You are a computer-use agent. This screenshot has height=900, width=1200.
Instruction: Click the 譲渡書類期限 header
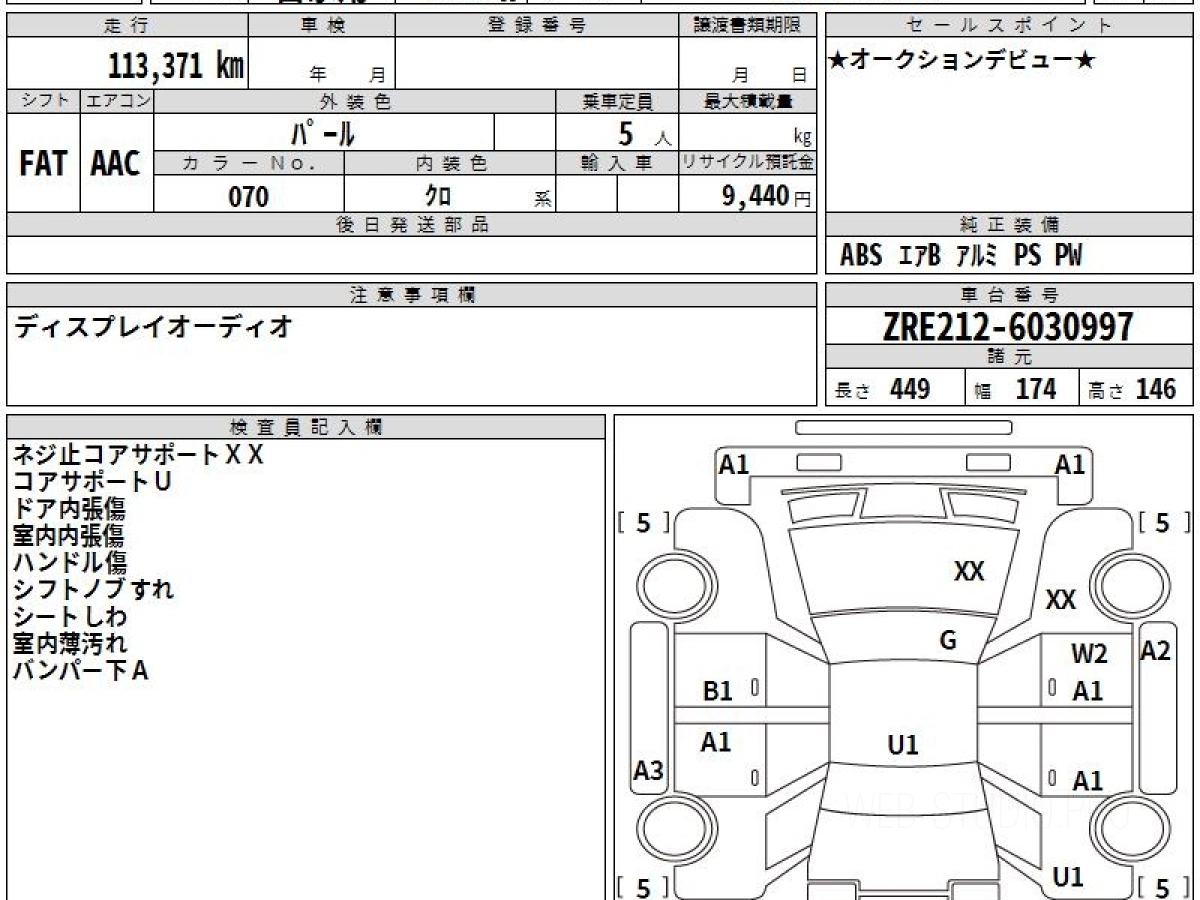pyautogui.click(x=748, y=26)
